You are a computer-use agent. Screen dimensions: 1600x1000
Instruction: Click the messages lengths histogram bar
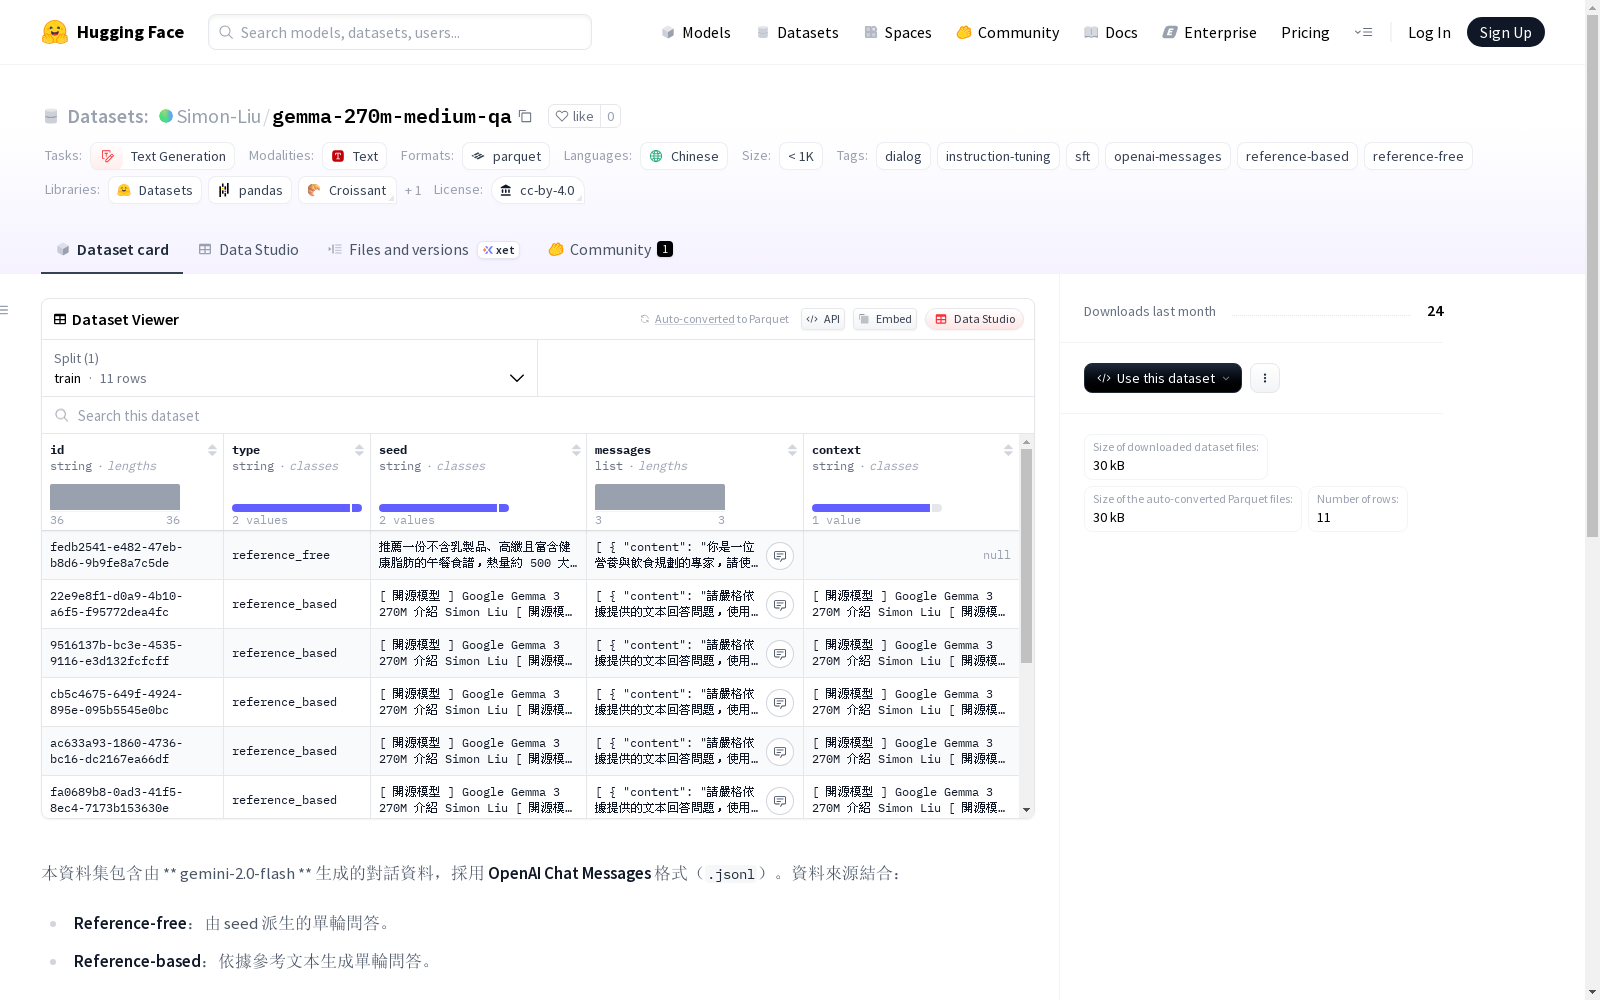660,497
